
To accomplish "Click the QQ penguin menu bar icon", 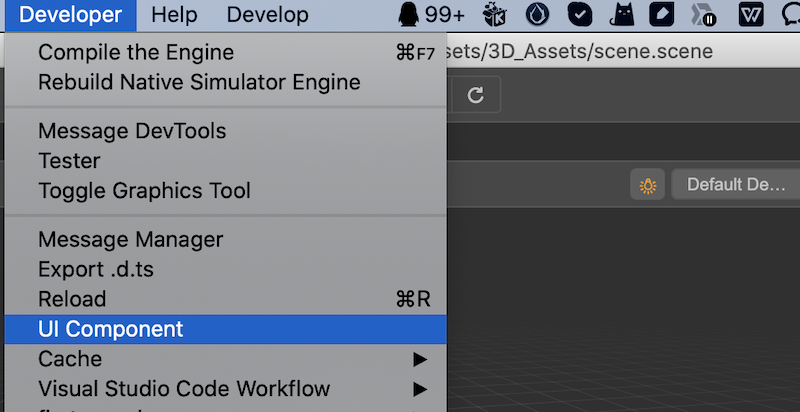I will (x=409, y=15).
